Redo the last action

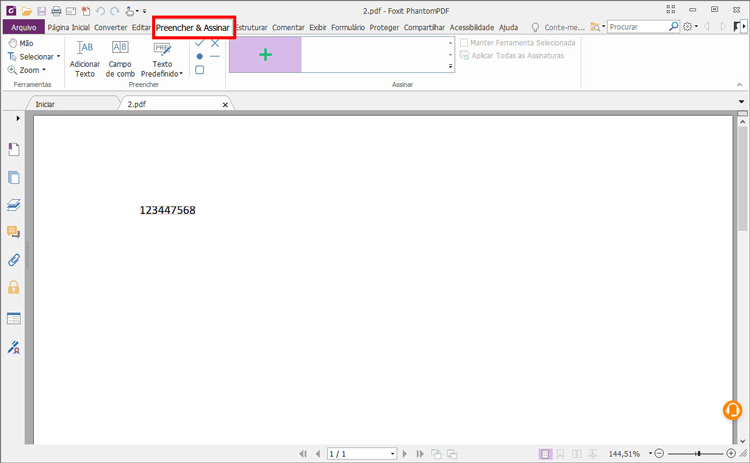coord(114,11)
